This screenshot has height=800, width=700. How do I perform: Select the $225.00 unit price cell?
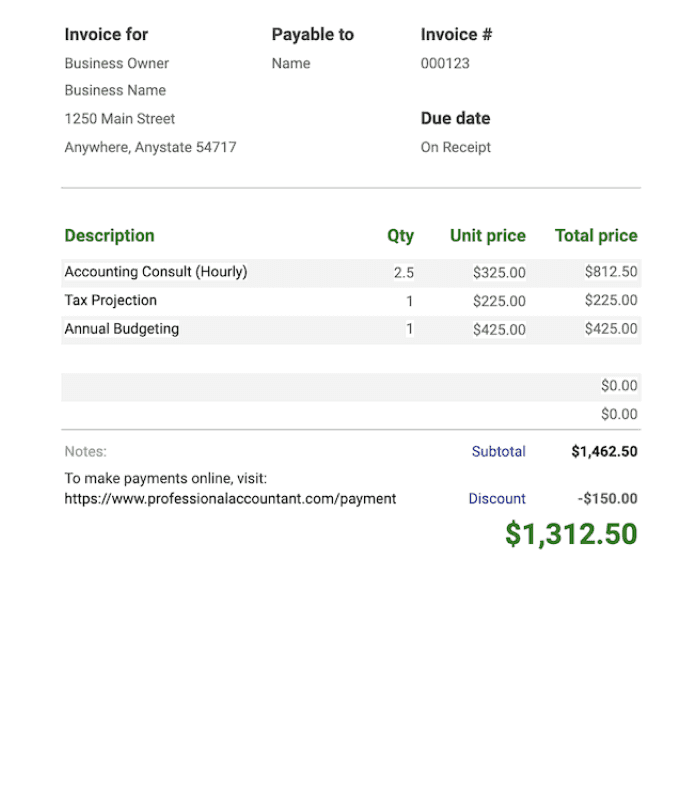click(499, 301)
